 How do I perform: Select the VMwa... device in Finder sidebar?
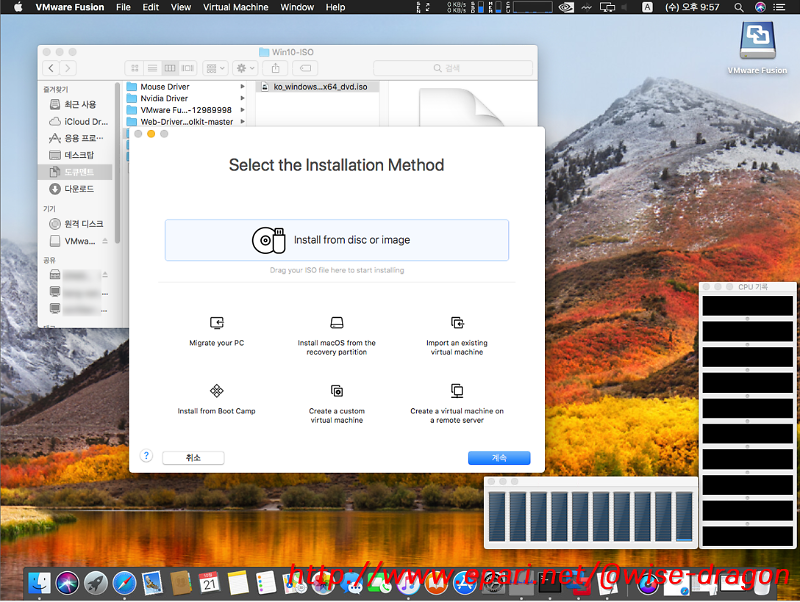click(75, 241)
